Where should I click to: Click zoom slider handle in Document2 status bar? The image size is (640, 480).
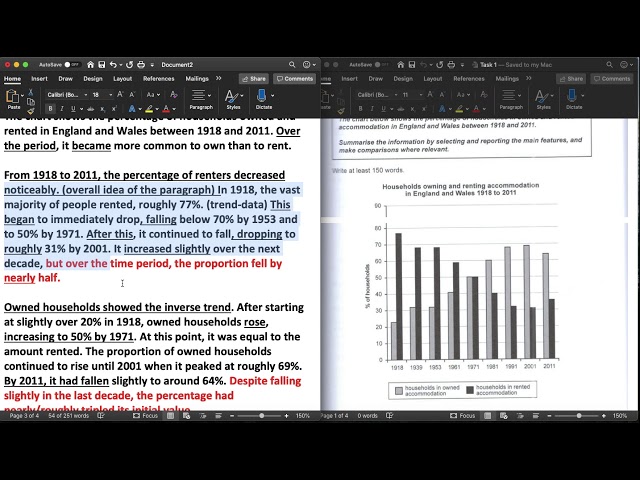click(x=261, y=416)
